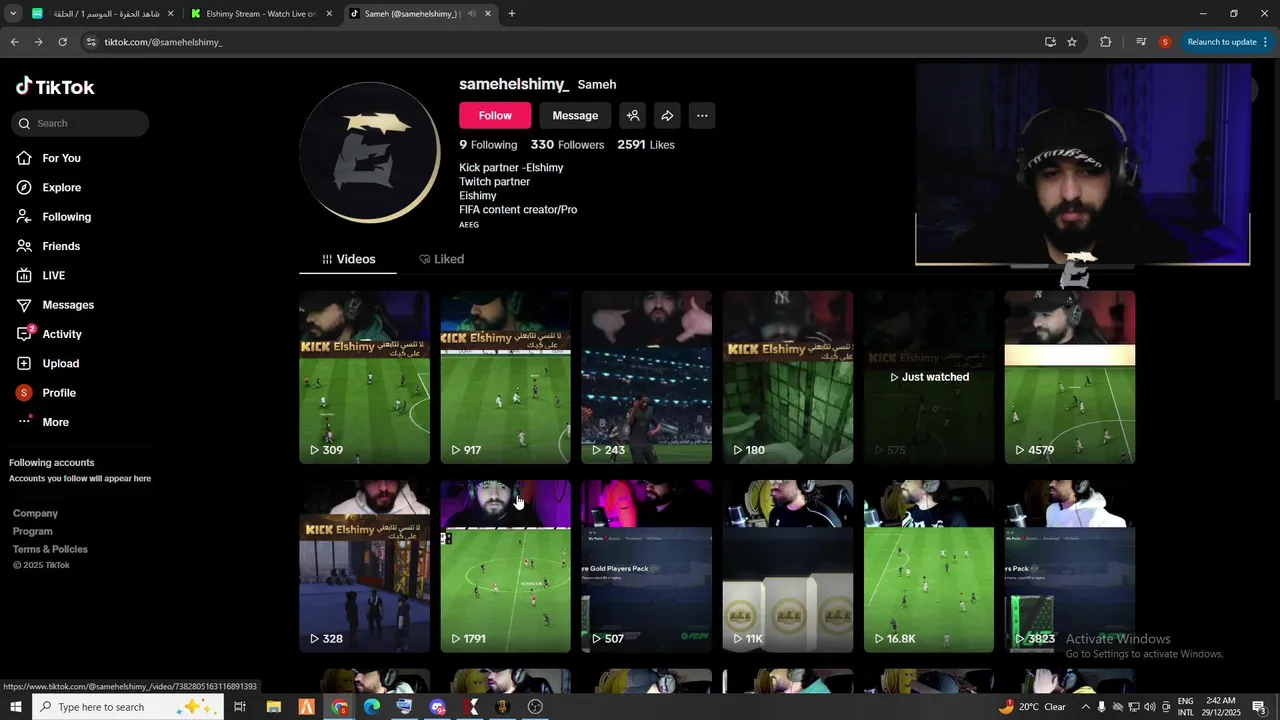Open the video with 328 views

coord(364,566)
